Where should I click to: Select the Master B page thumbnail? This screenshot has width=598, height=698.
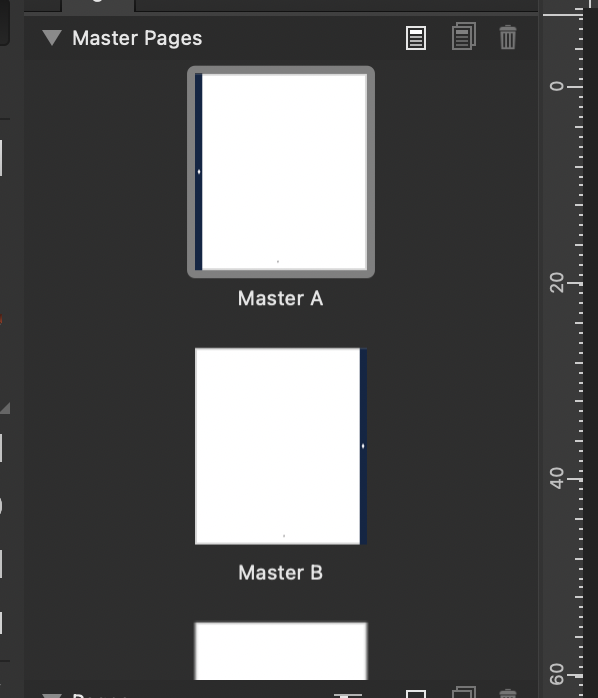pyautogui.click(x=281, y=446)
